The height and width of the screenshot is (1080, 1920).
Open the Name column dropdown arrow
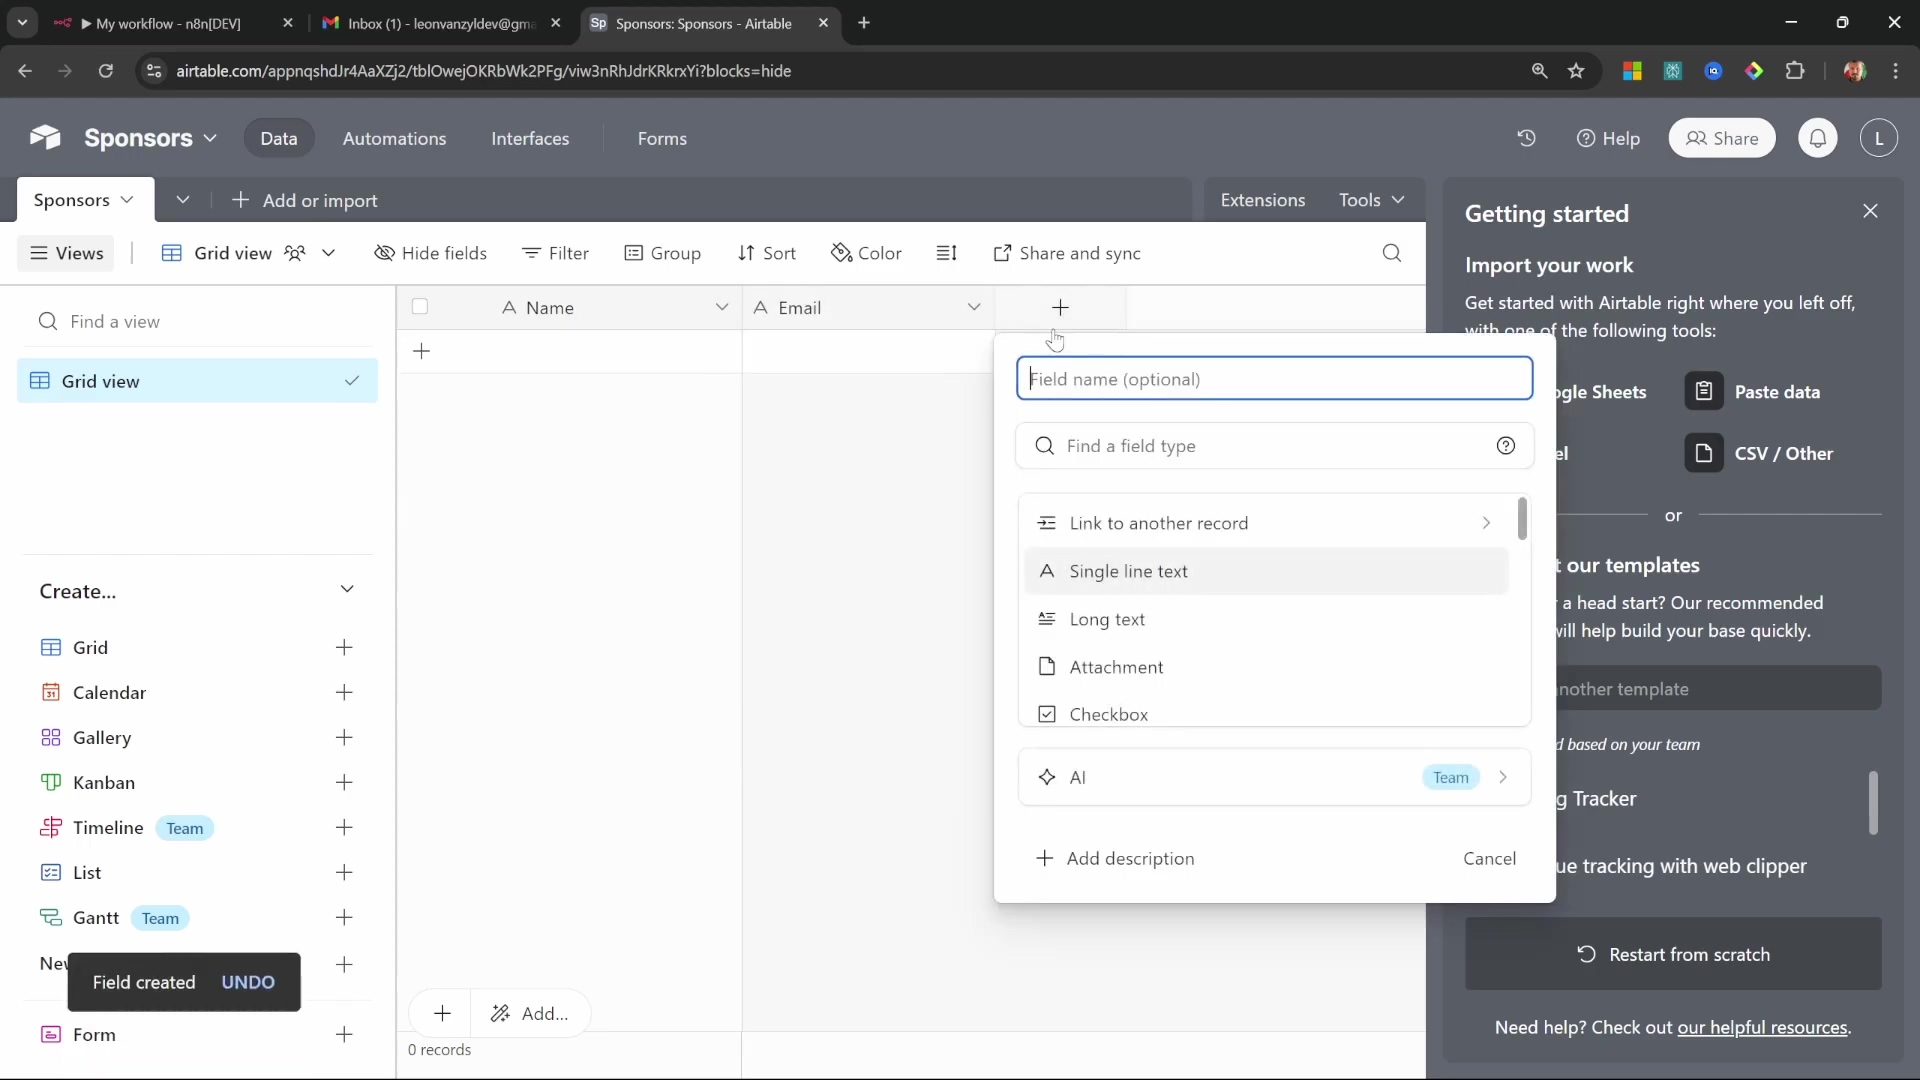click(721, 307)
